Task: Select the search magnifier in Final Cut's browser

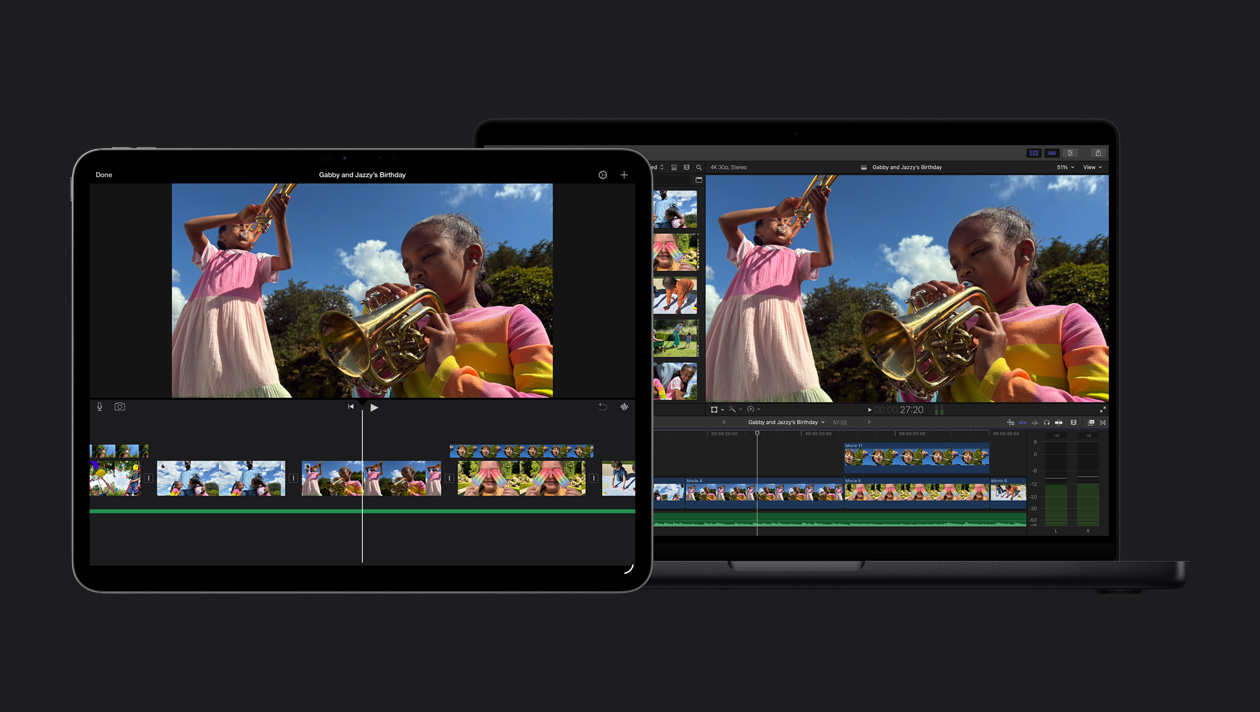Action: (x=698, y=167)
